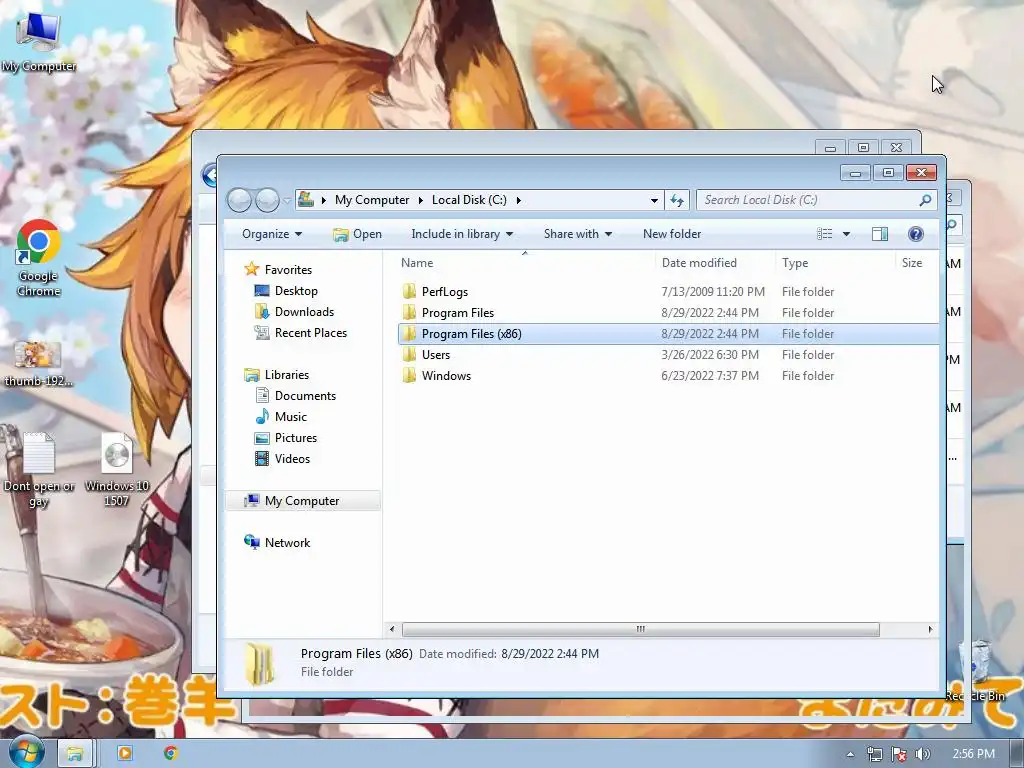Sort by Date modified column
1024x768 pixels.
point(714,263)
